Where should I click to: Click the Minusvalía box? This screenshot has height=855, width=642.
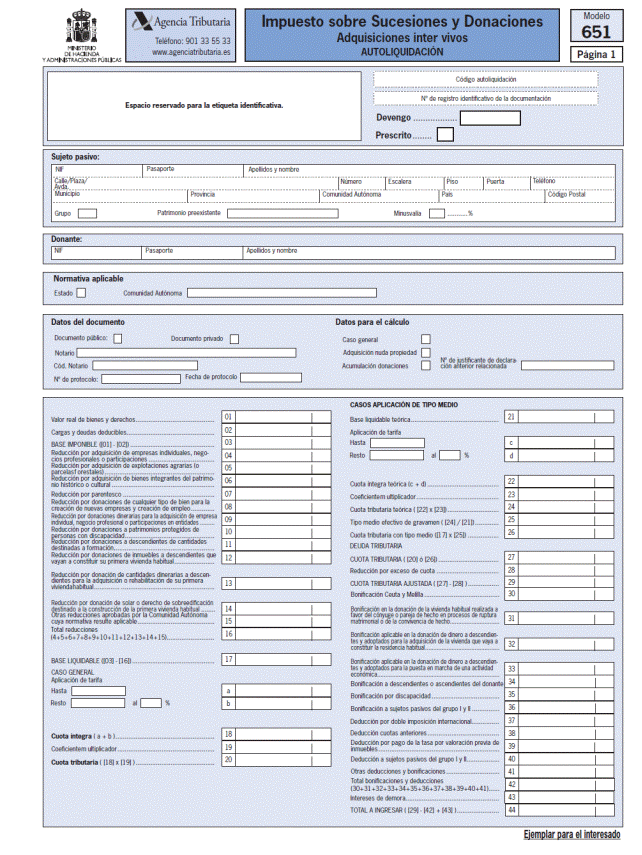click(436, 214)
